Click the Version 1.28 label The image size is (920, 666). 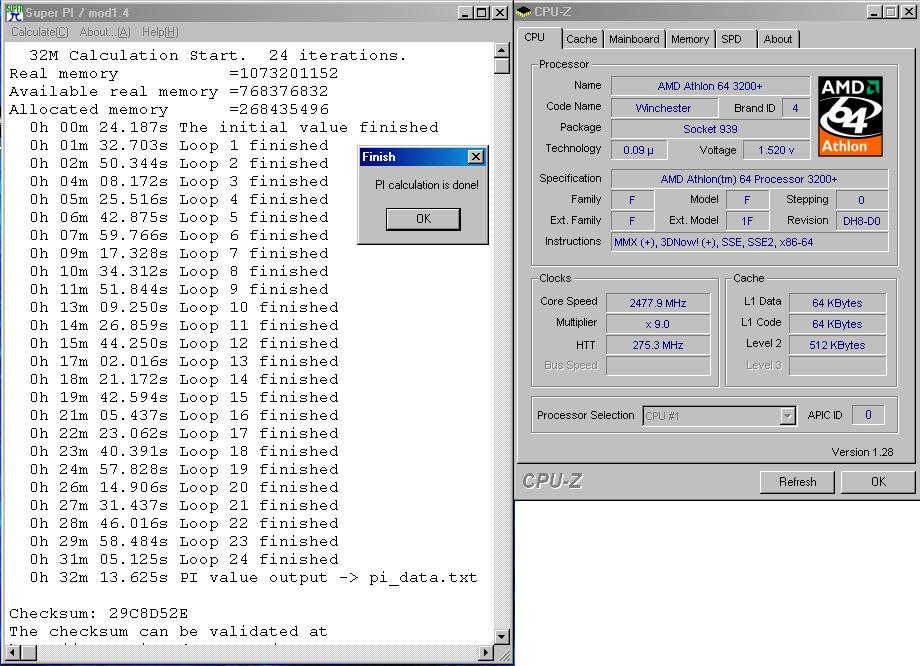tap(862, 452)
